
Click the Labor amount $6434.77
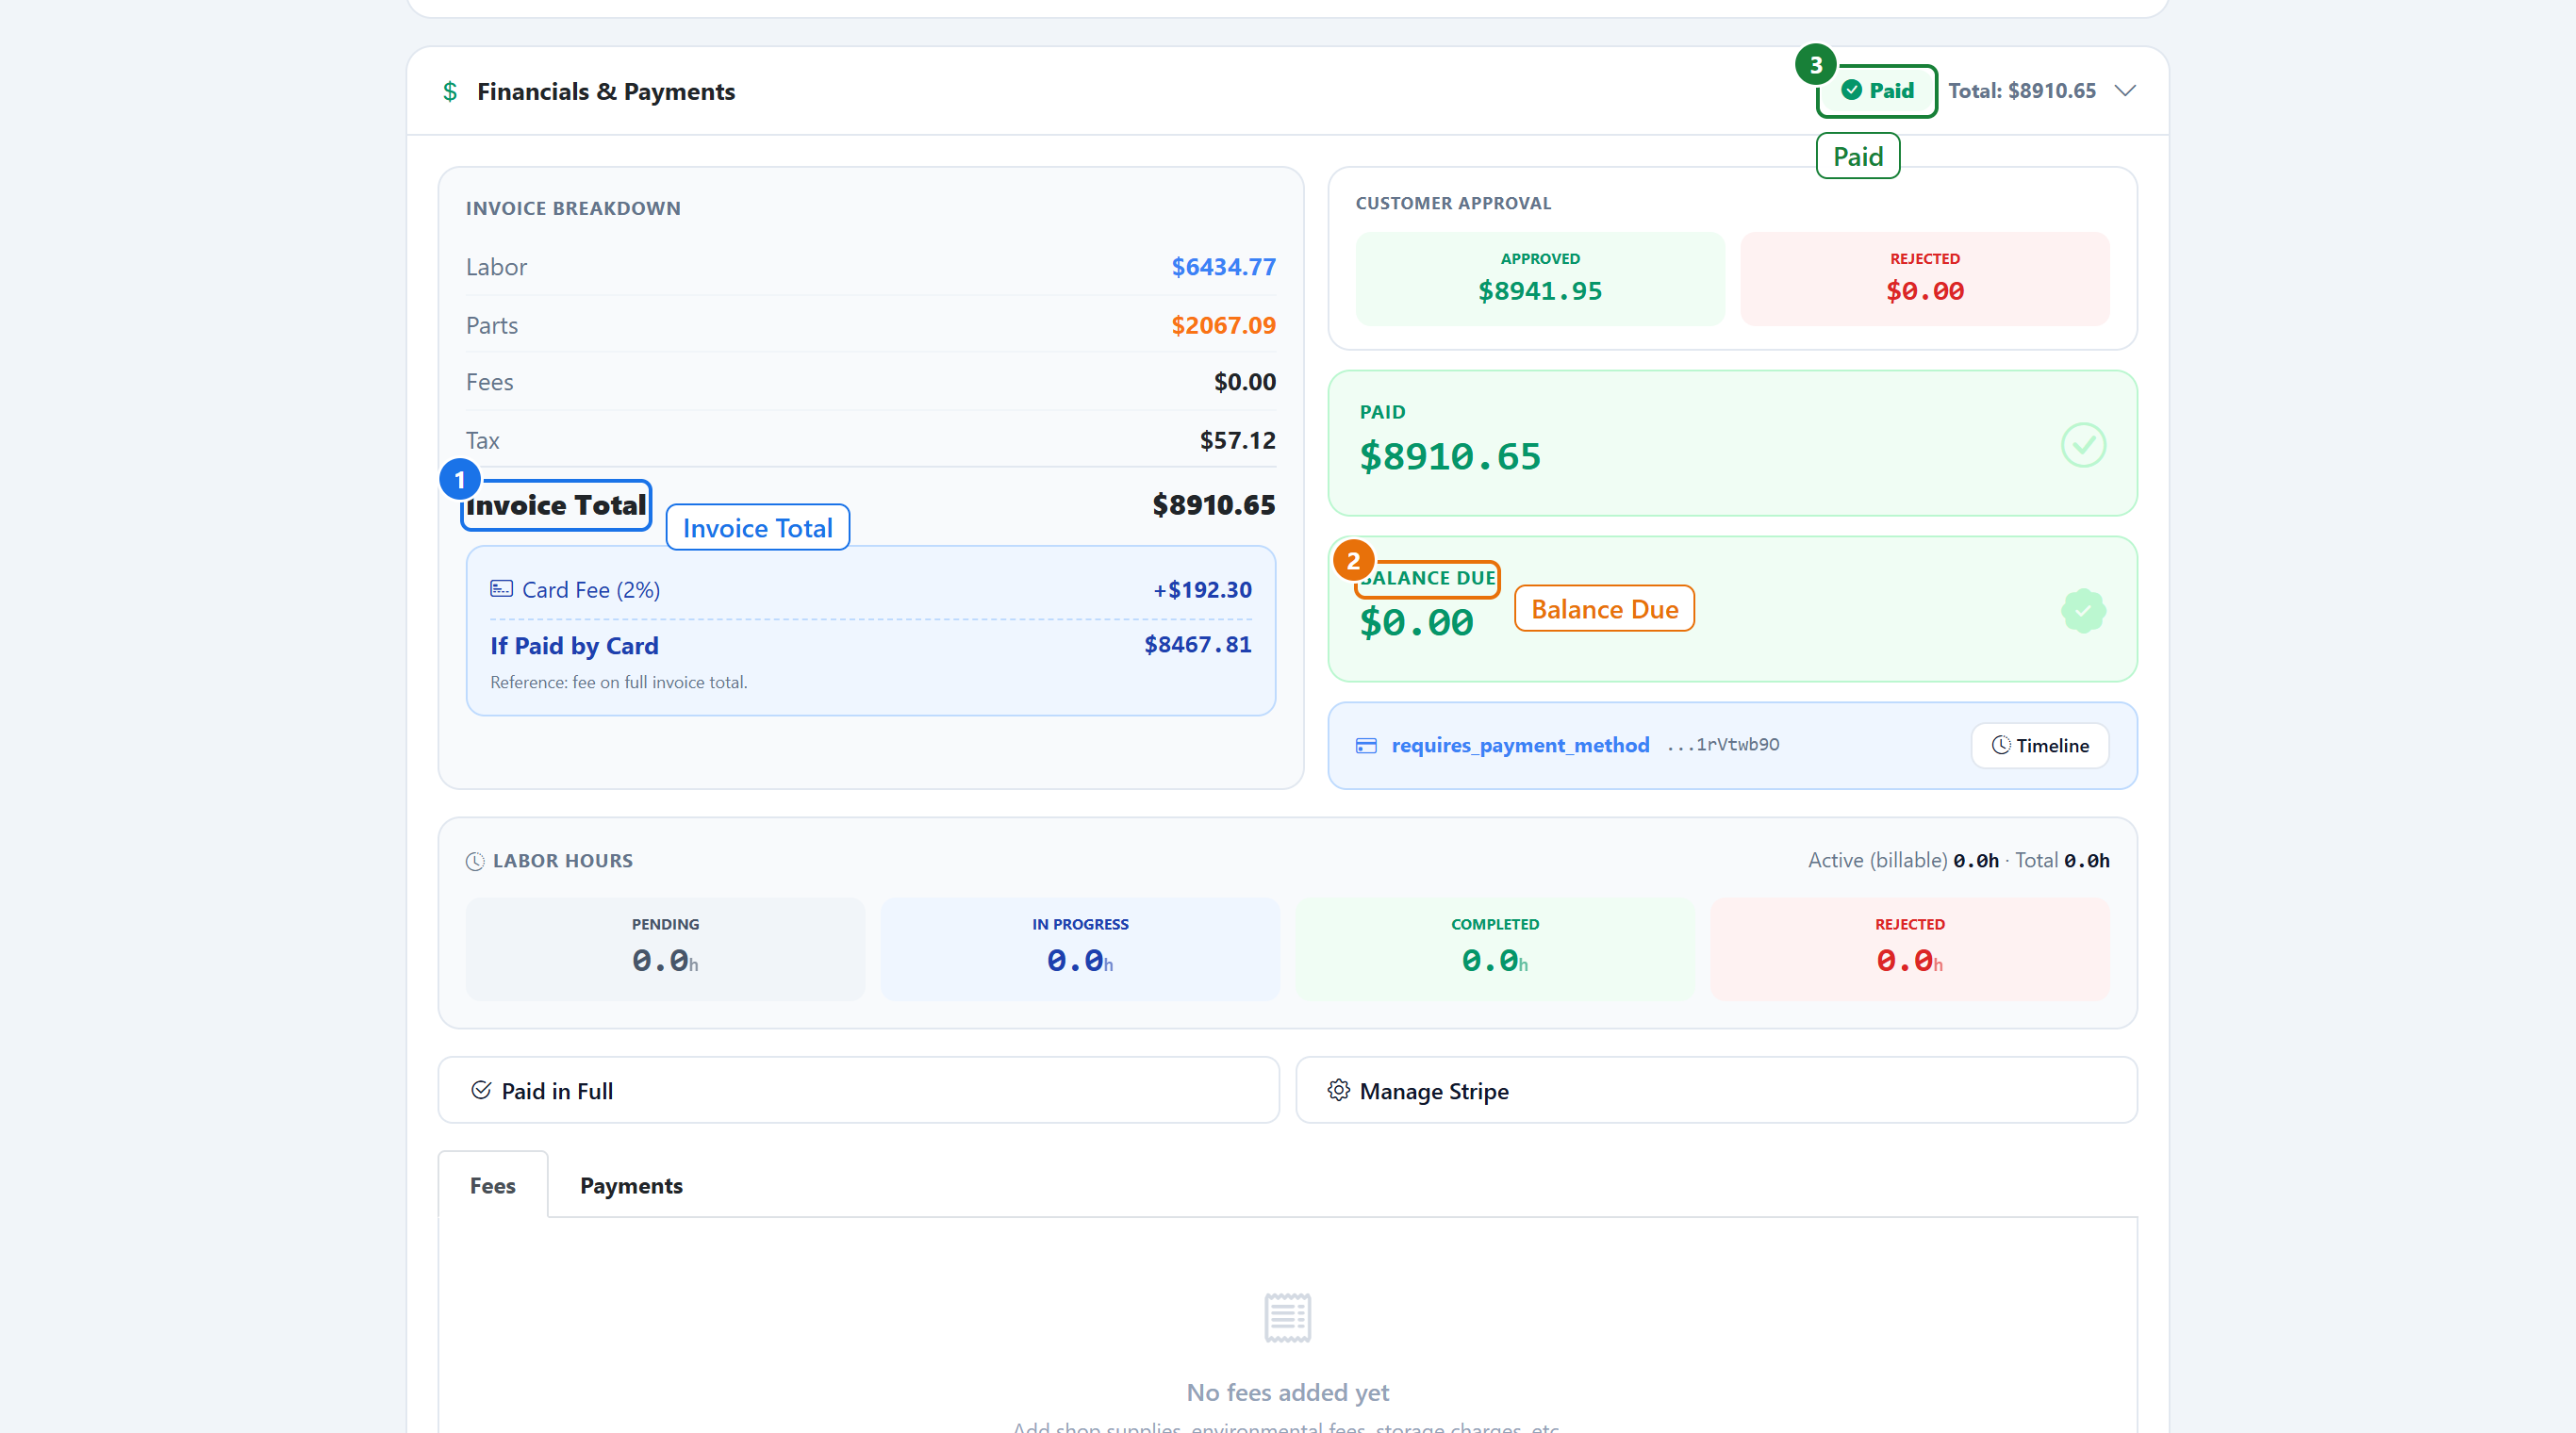click(x=1223, y=267)
